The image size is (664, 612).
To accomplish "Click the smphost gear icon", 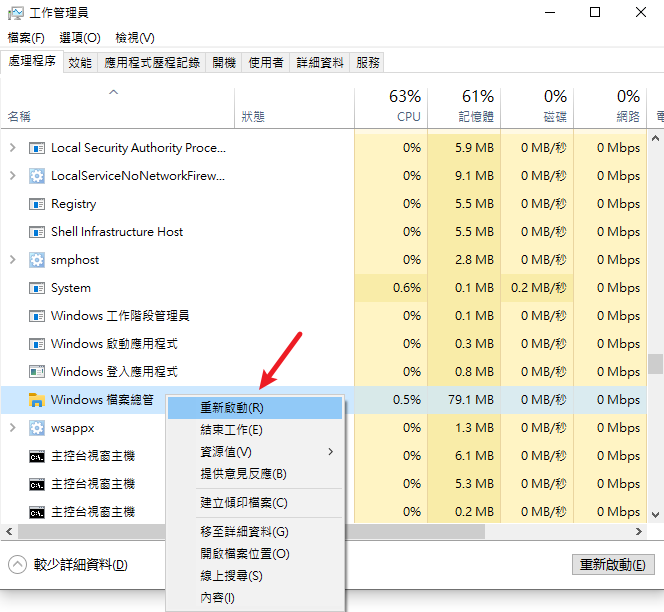I will [x=37, y=260].
